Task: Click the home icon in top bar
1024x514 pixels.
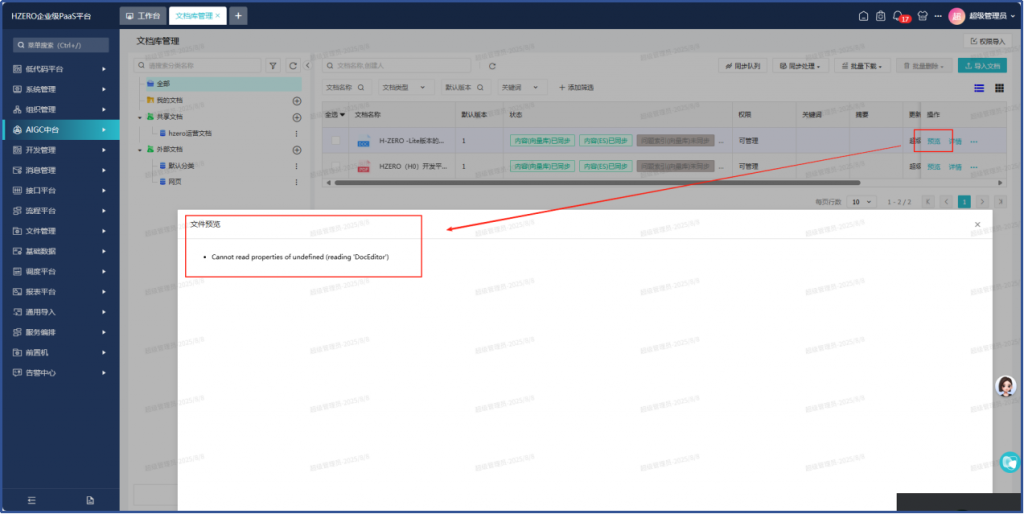Action: [x=864, y=16]
